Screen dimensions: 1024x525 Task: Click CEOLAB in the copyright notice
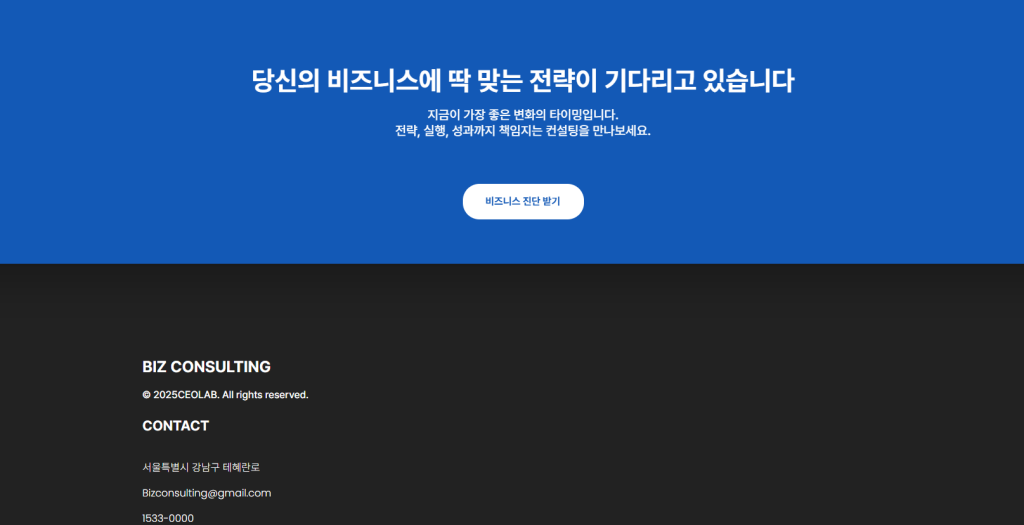(x=197, y=395)
